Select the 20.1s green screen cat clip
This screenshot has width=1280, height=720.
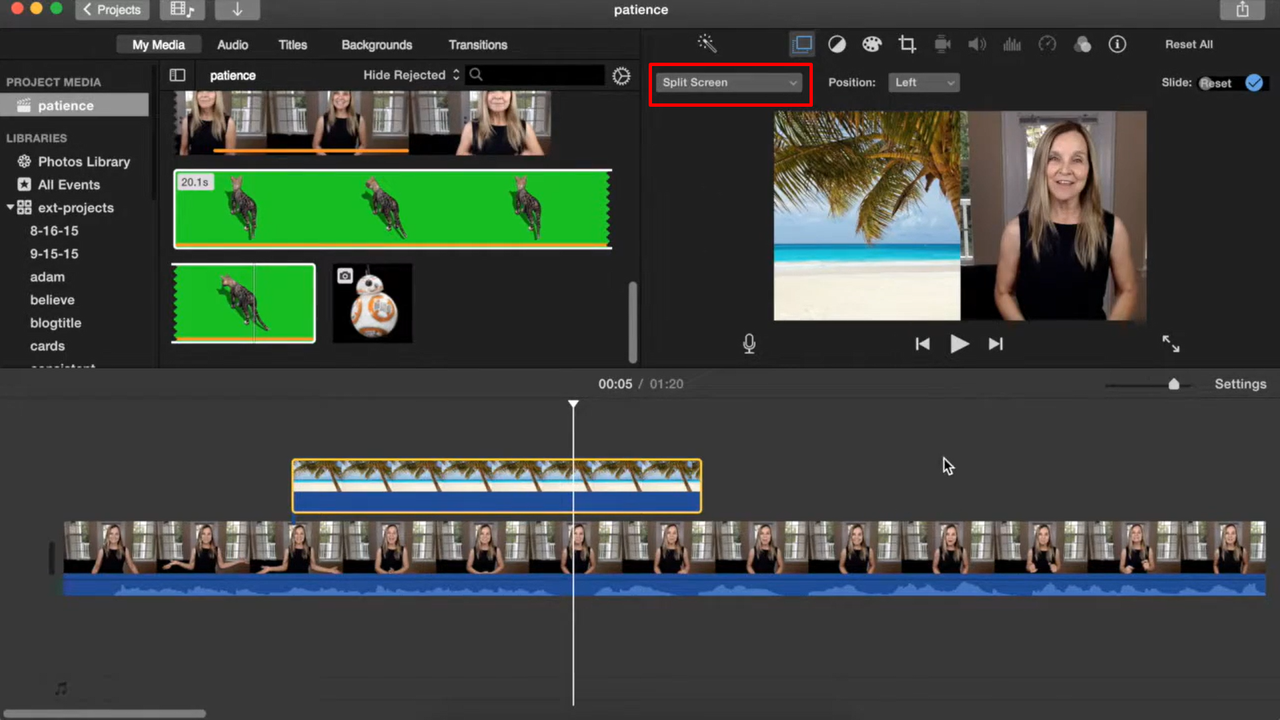[x=392, y=209]
